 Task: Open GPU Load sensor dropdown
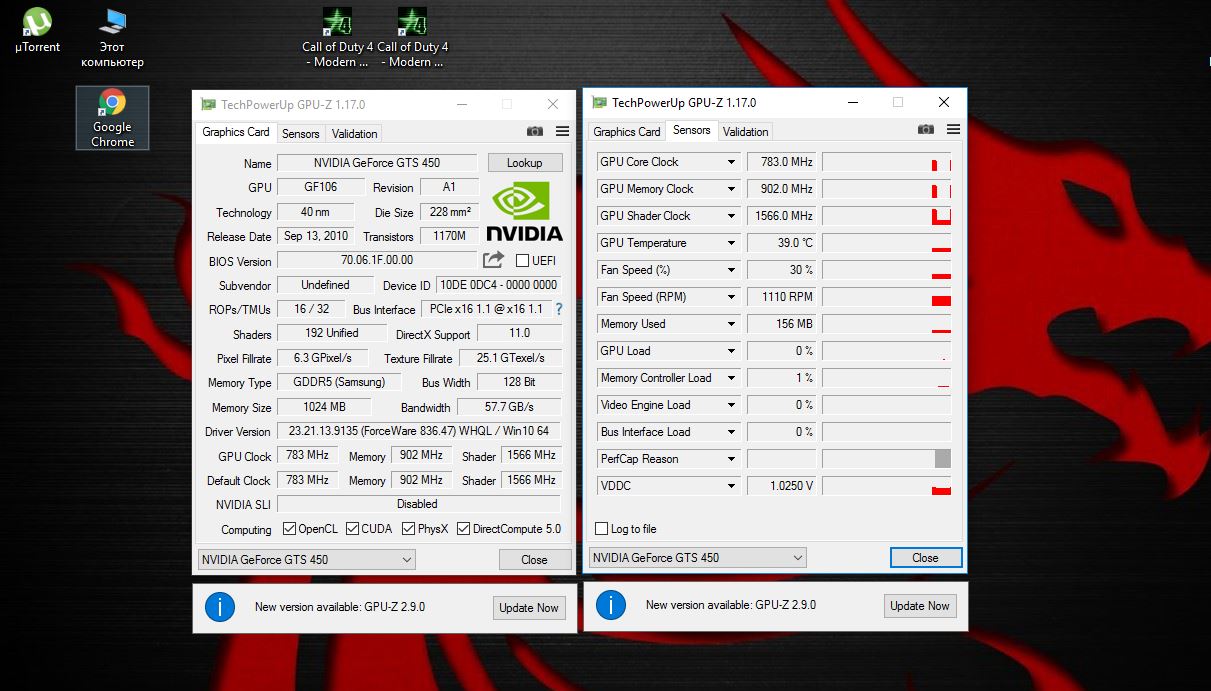coord(731,351)
